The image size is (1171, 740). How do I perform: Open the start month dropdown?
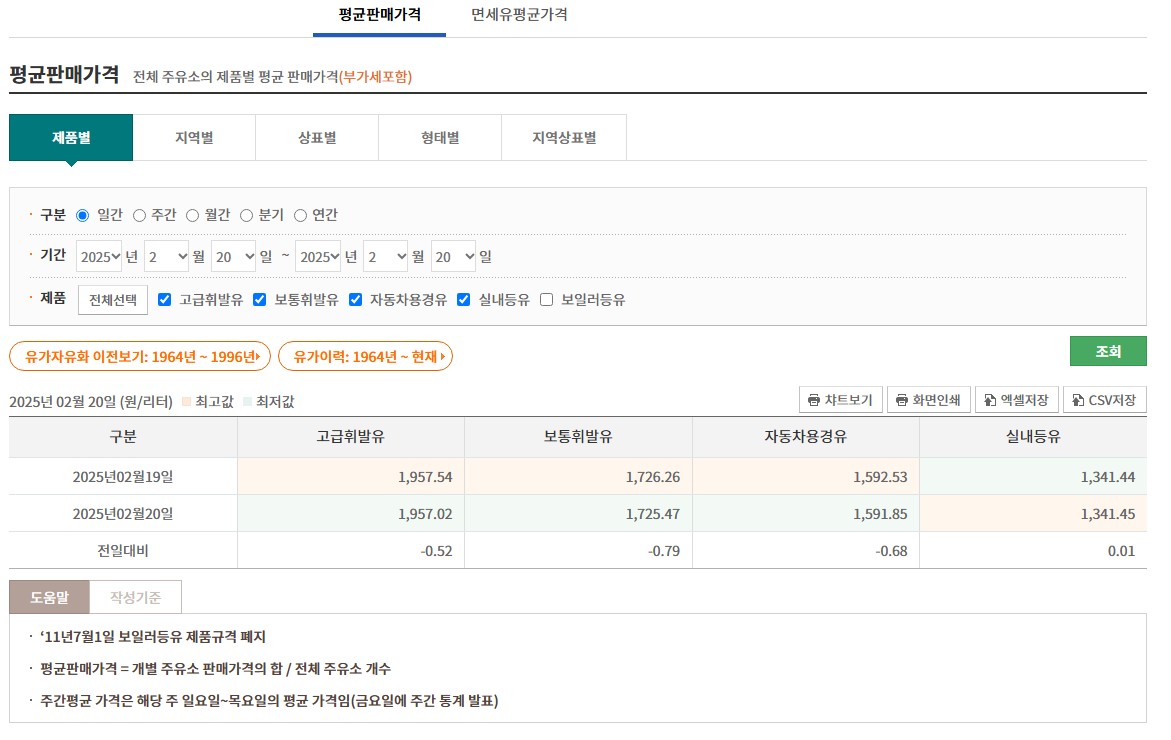167,256
